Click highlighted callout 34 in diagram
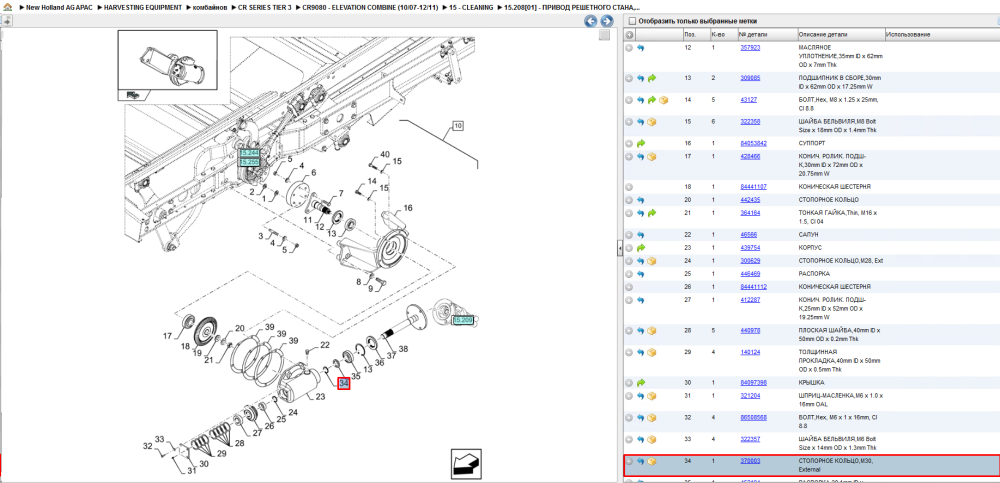The image size is (1000, 483). pos(344,383)
